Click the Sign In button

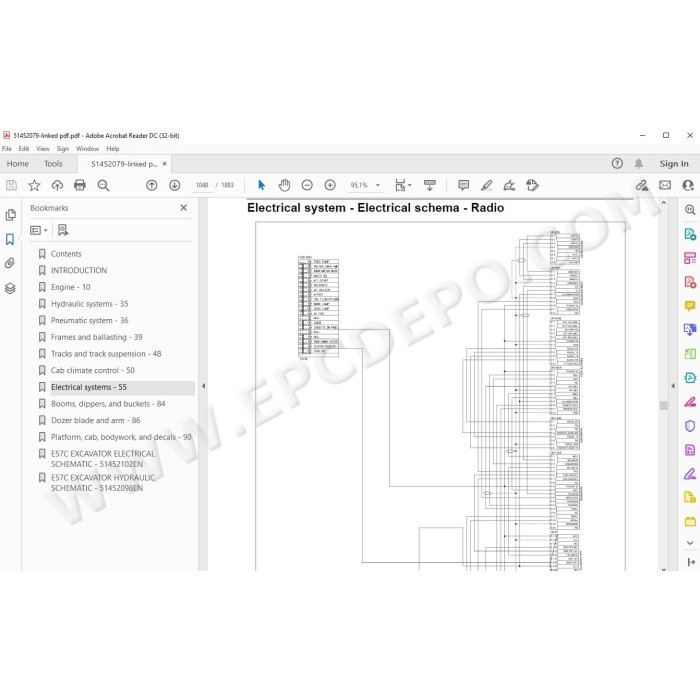pyautogui.click(x=674, y=164)
